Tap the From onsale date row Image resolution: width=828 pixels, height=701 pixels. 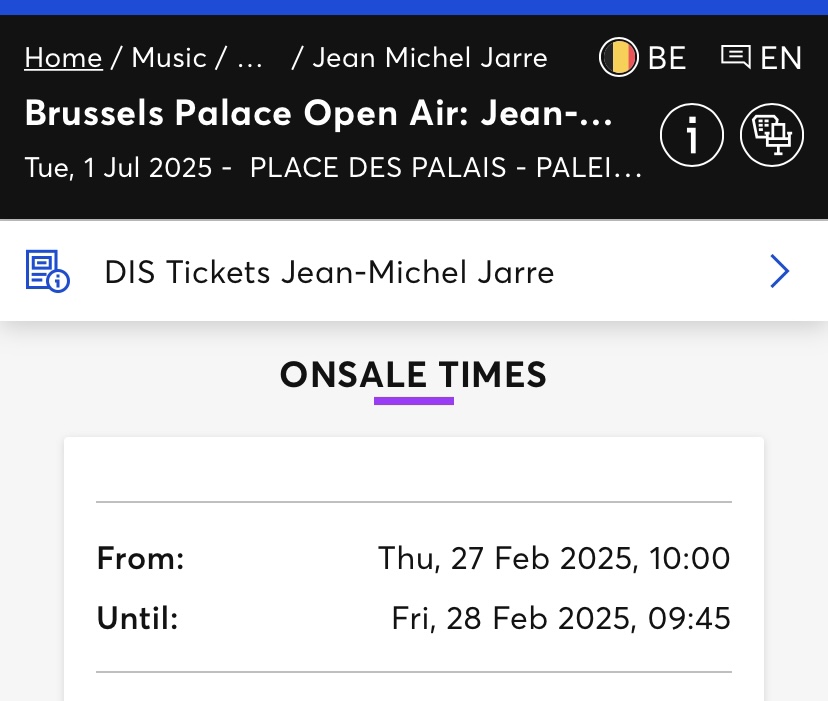[x=414, y=558]
